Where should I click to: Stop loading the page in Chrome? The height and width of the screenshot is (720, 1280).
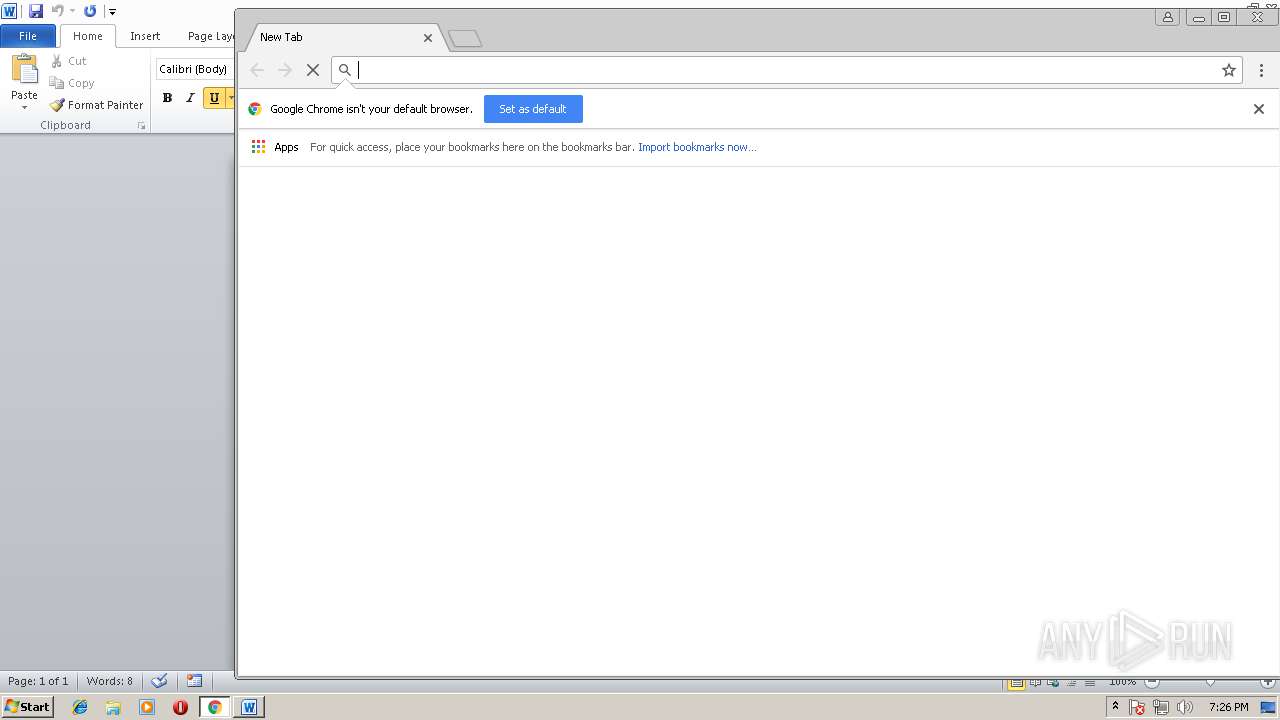[x=313, y=70]
